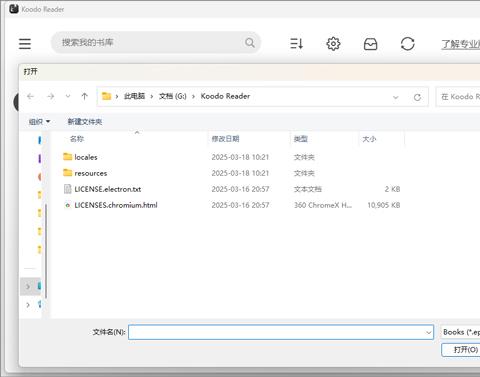The height and width of the screenshot is (377, 480).
Task: Sort by 名称 column header
Action: click(x=77, y=139)
